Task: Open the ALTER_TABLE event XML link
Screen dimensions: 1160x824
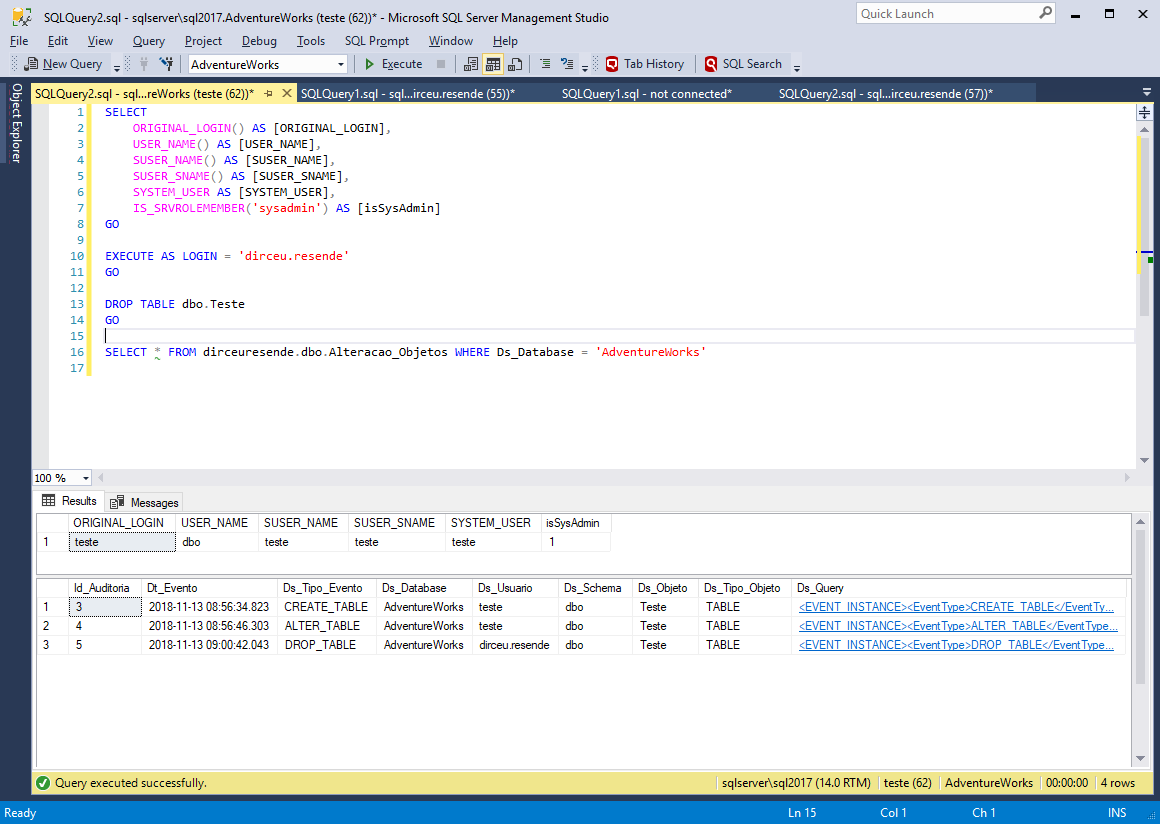Action: point(958,626)
